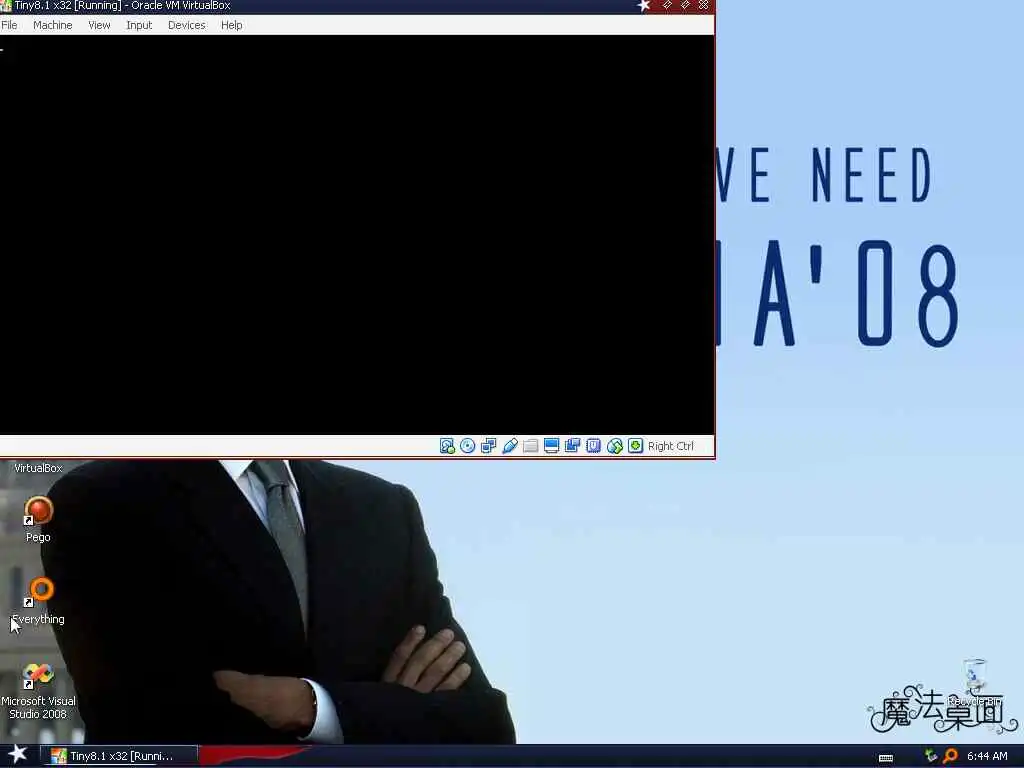Open the View menu
The image size is (1024, 768).
click(x=99, y=25)
